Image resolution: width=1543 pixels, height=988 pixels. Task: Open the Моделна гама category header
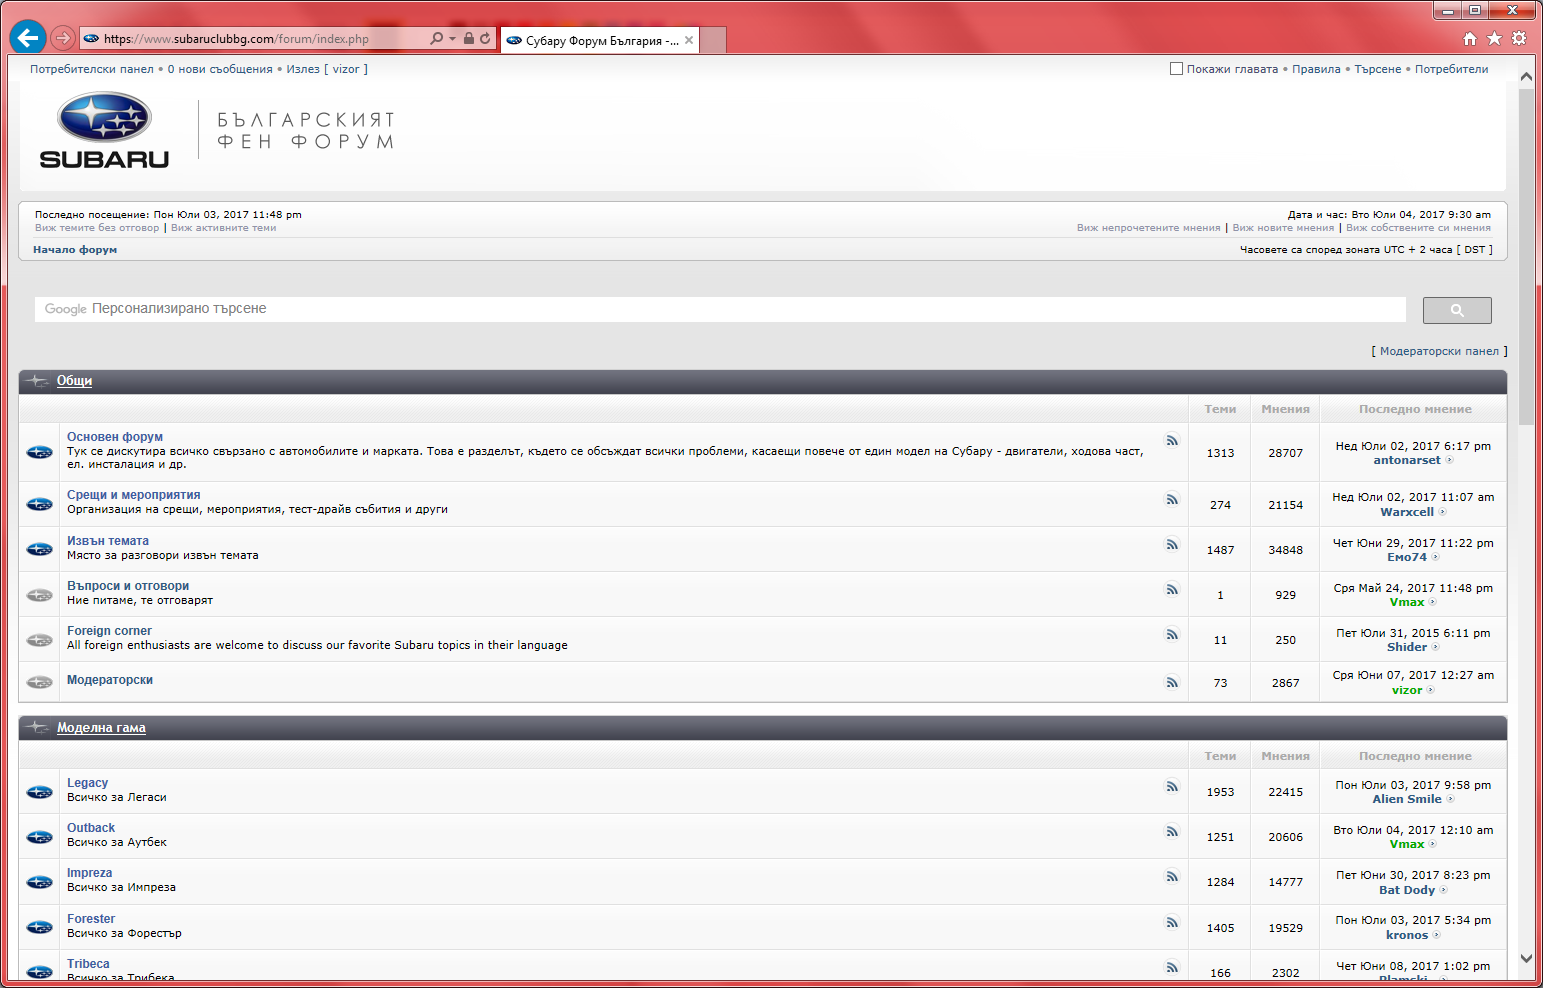(x=101, y=728)
